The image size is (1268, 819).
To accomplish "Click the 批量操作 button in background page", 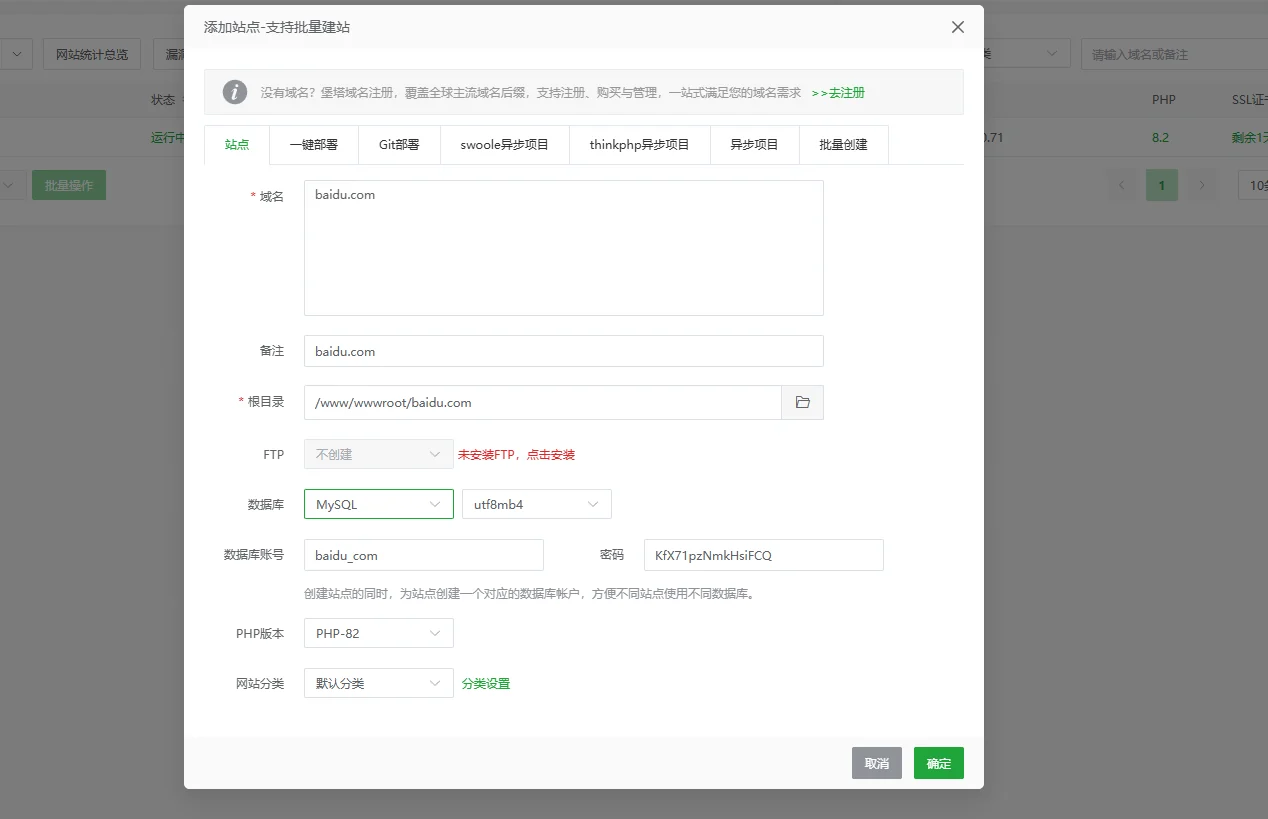I will tap(69, 185).
